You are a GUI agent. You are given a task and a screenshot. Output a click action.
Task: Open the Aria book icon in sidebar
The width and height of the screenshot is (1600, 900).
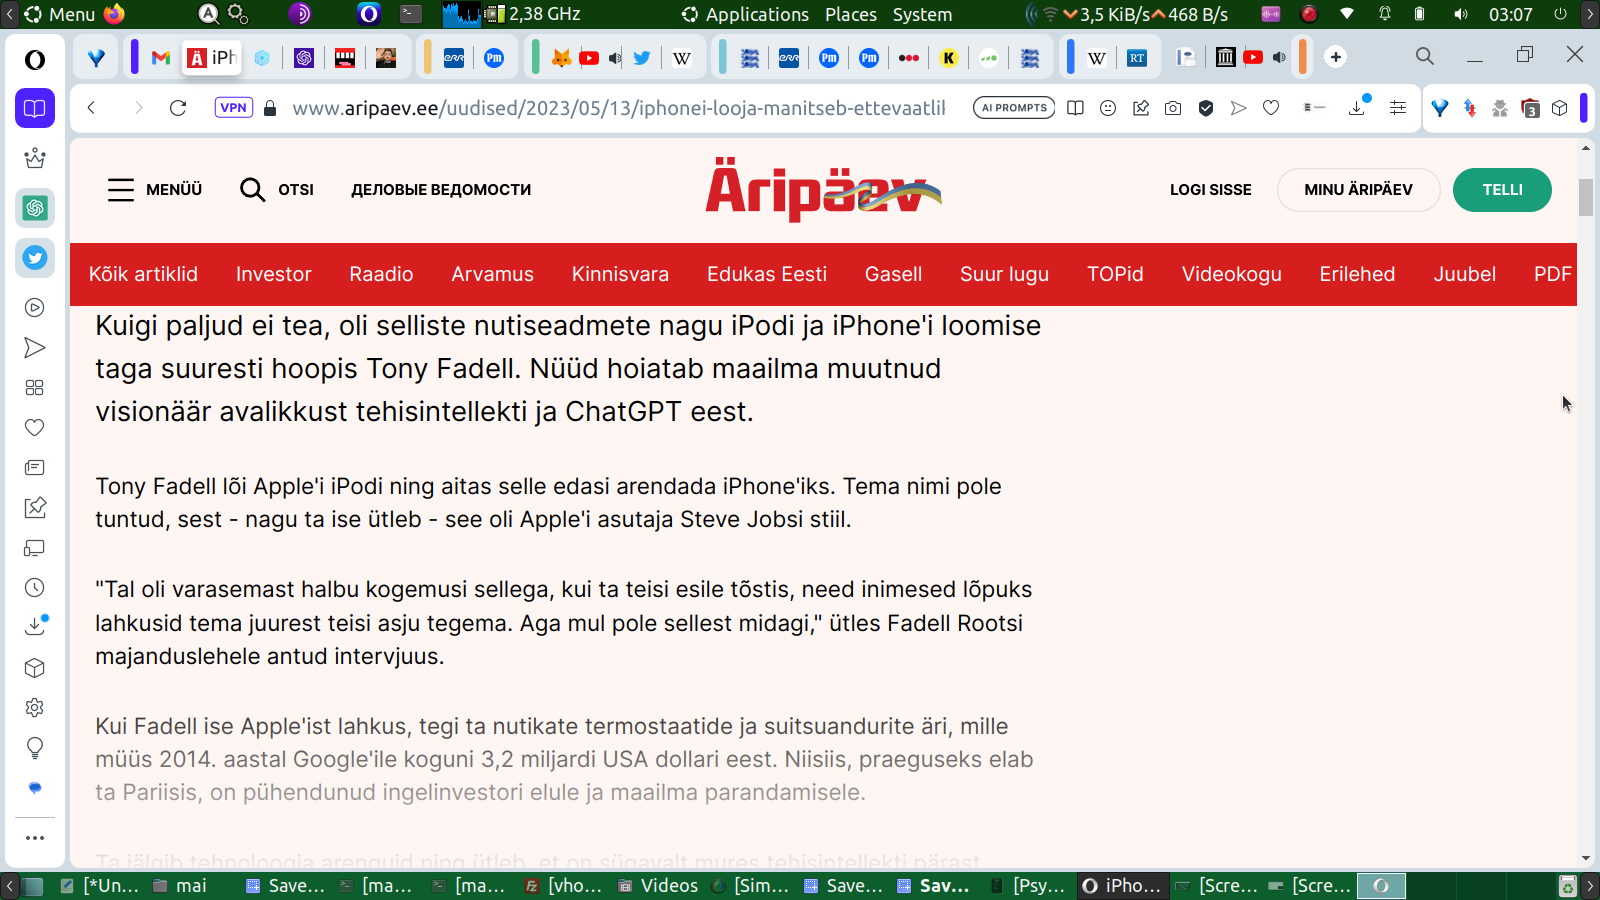(x=35, y=108)
